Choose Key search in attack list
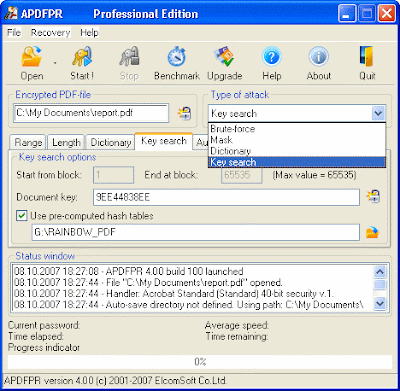 (x=297, y=162)
